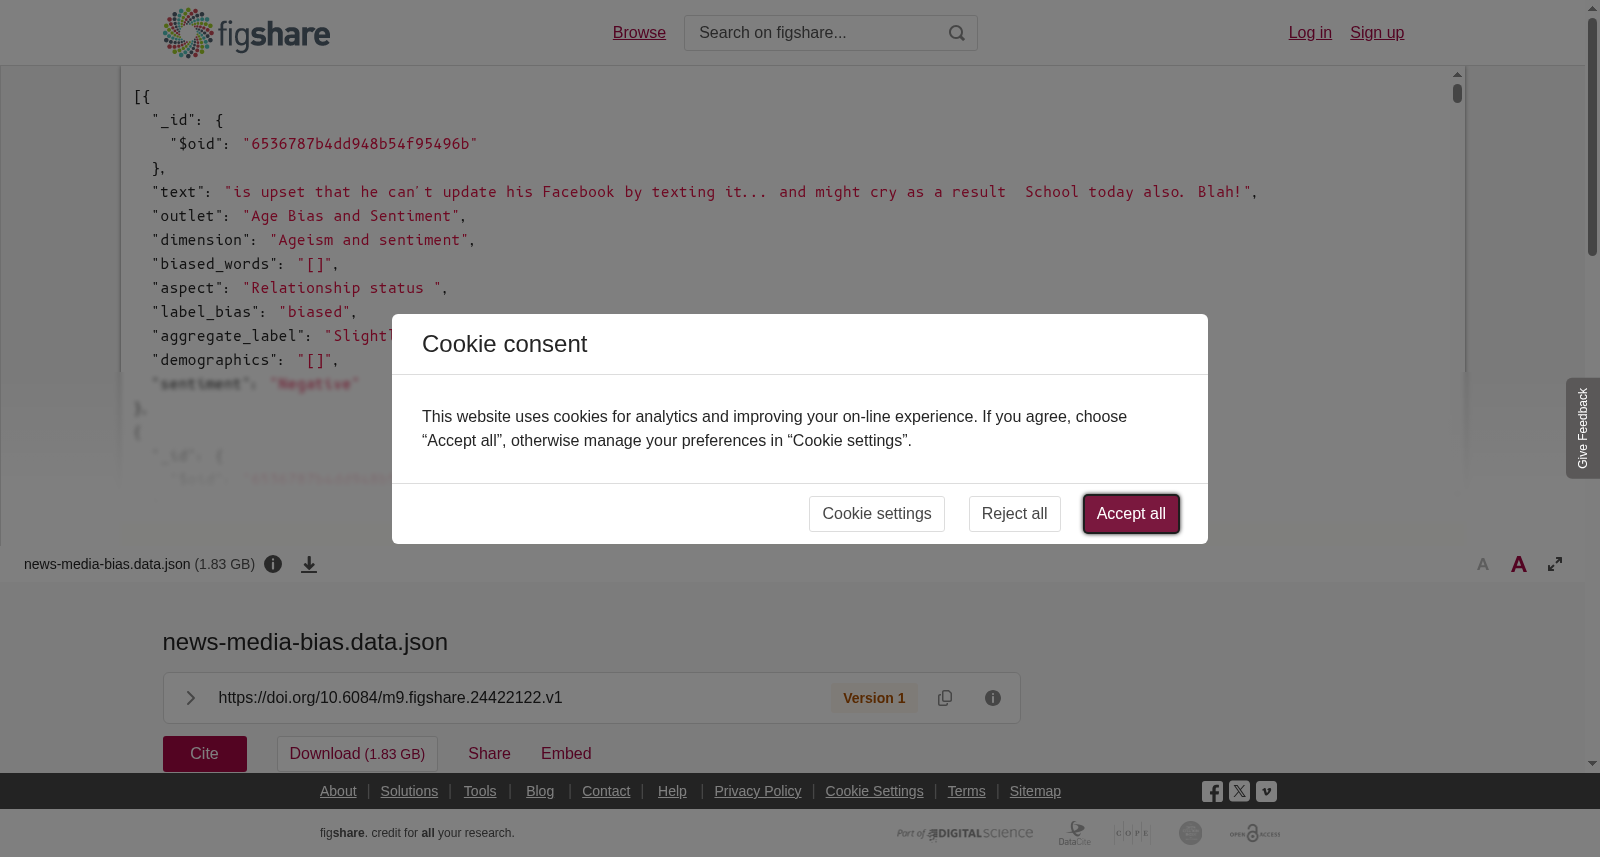Open the About footer link

(338, 791)
